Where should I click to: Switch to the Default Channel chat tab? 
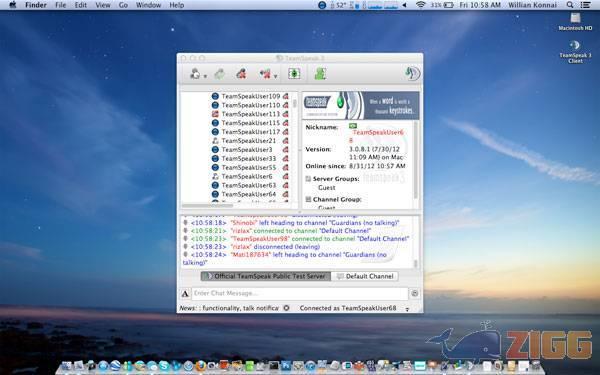click(x=365, y=276)
